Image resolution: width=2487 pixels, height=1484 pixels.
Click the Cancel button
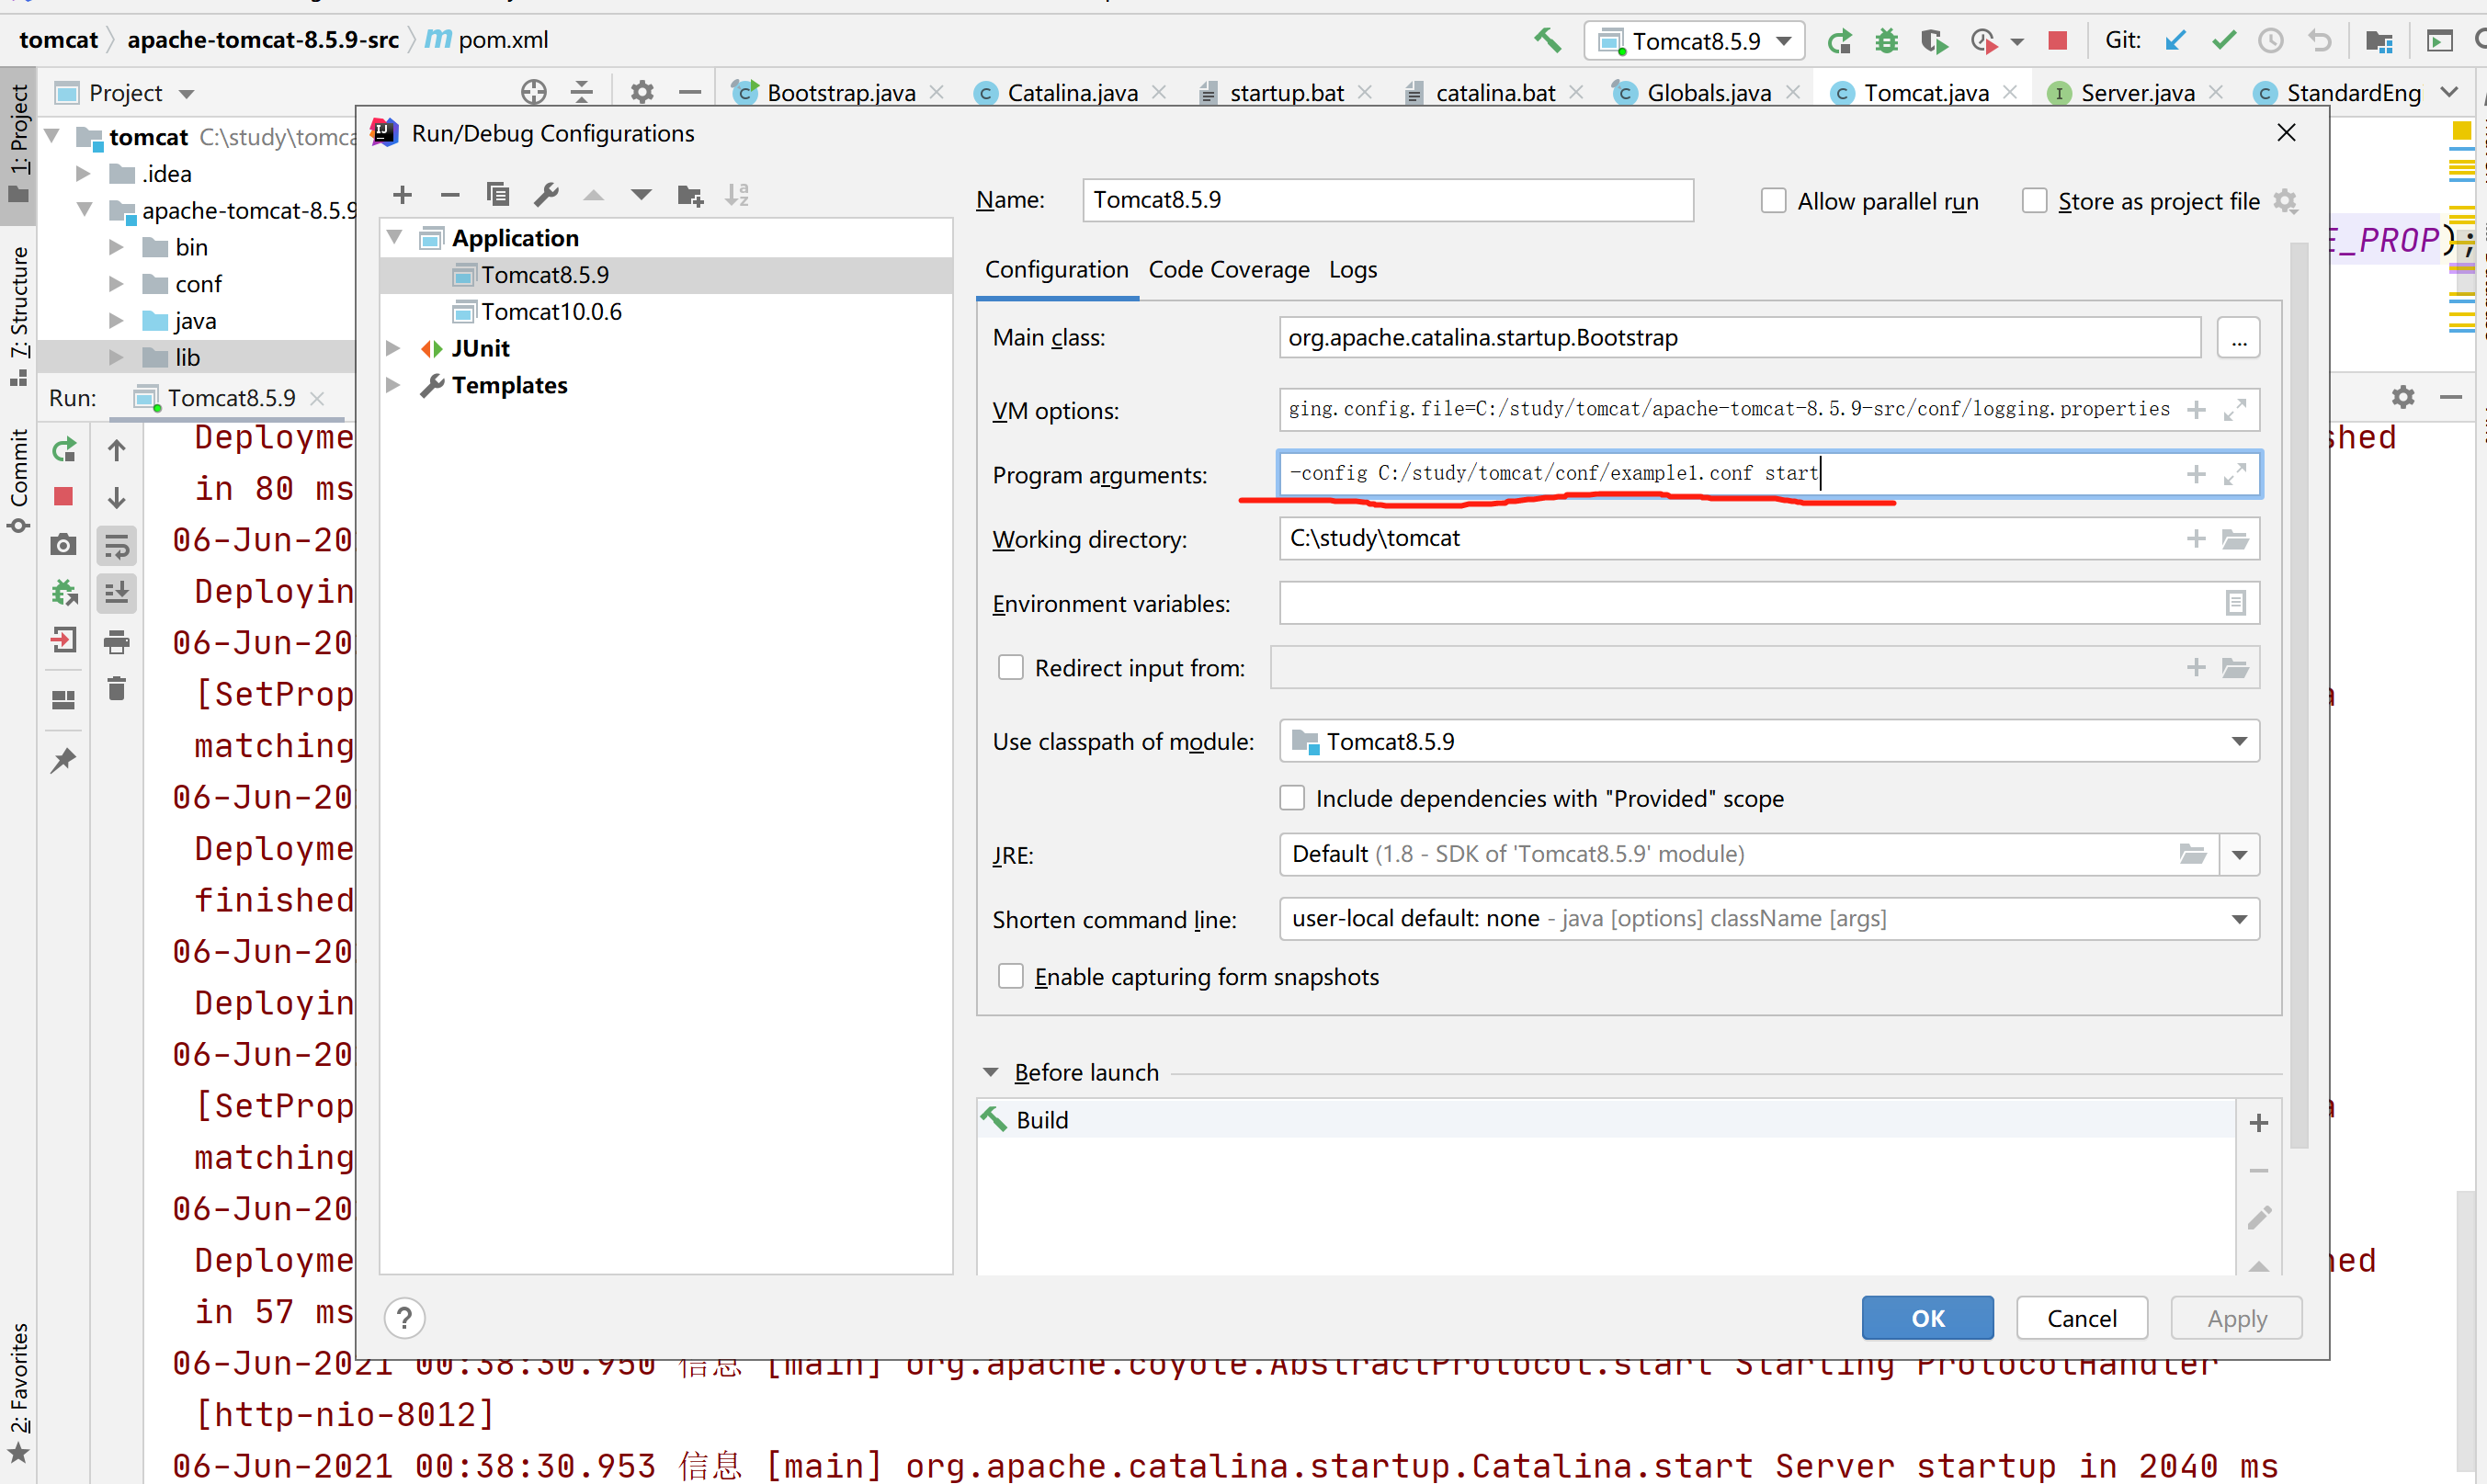click(2081, 1318)
